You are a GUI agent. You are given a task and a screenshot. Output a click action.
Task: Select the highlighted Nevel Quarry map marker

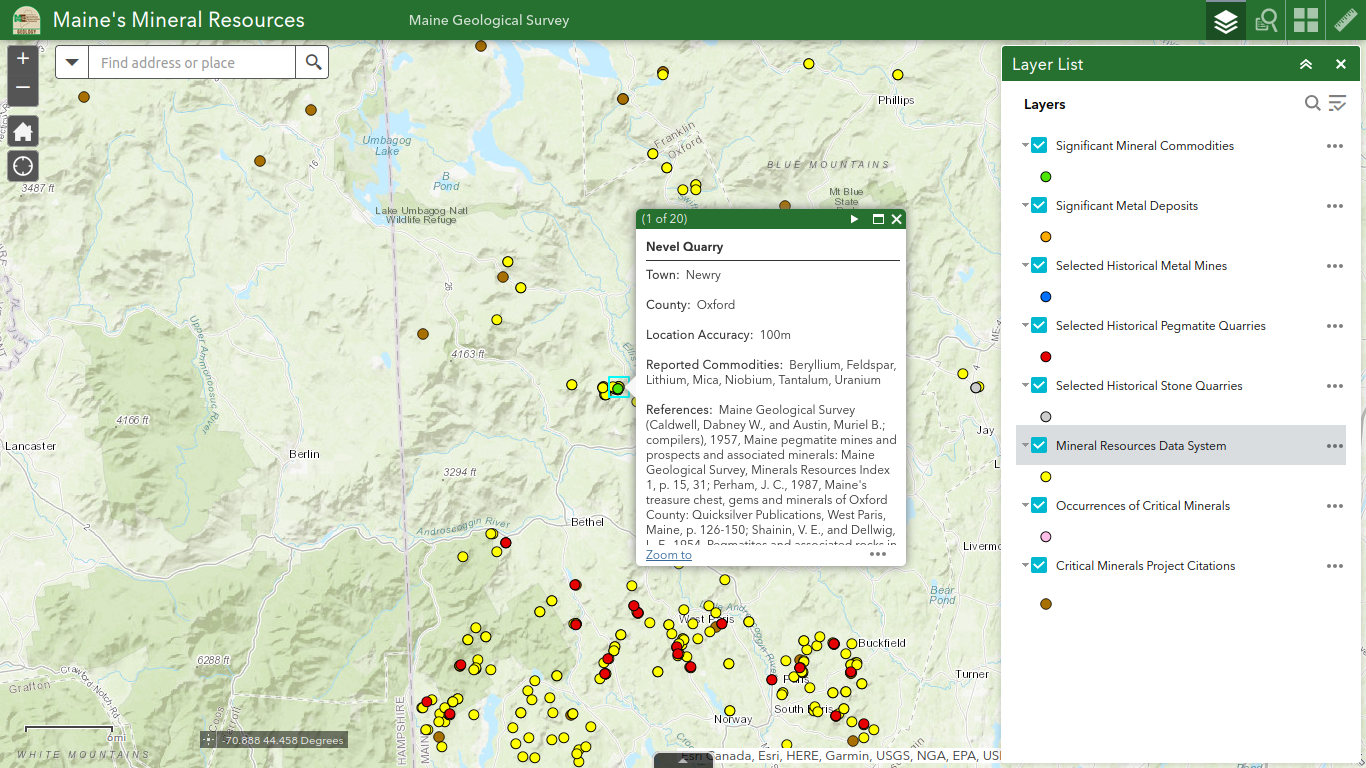click(x=618, y=388)
